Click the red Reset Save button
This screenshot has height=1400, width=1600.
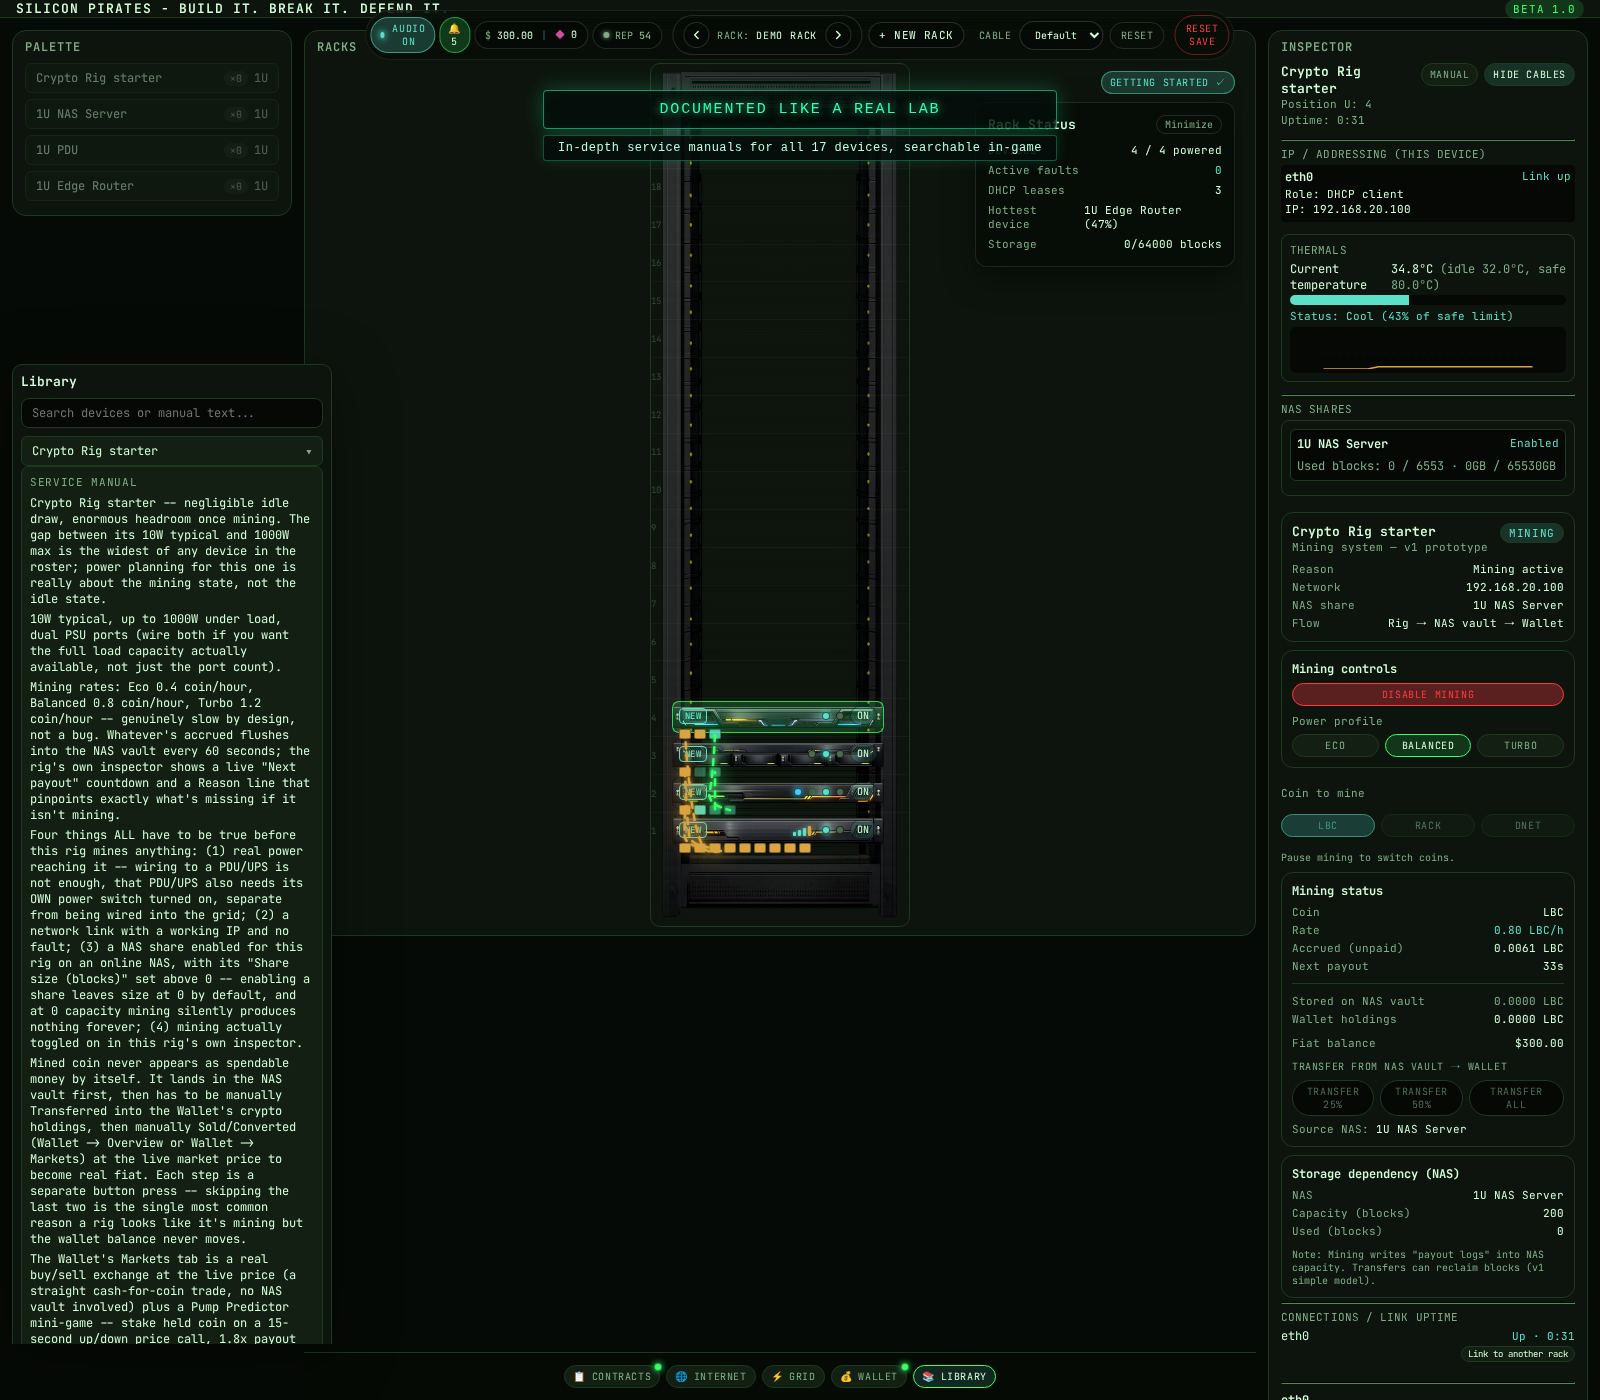click(x=1202, y=35)
